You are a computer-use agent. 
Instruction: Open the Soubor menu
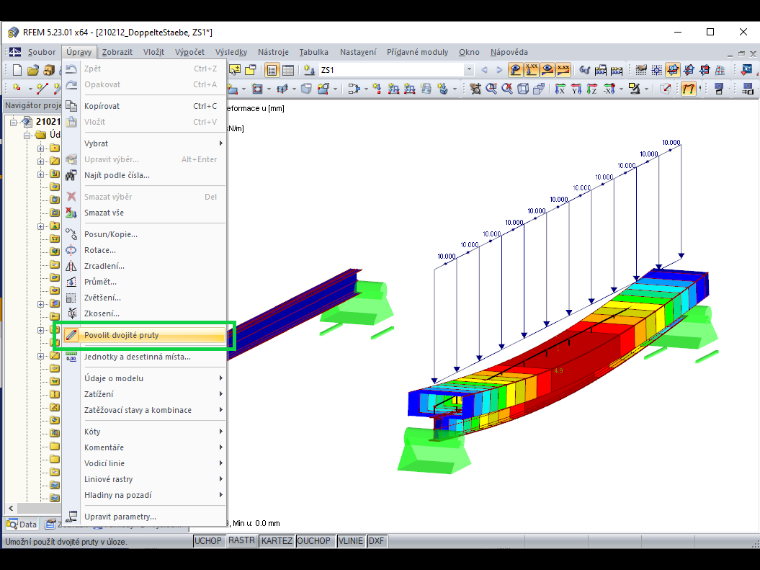[x=42, y=52]
